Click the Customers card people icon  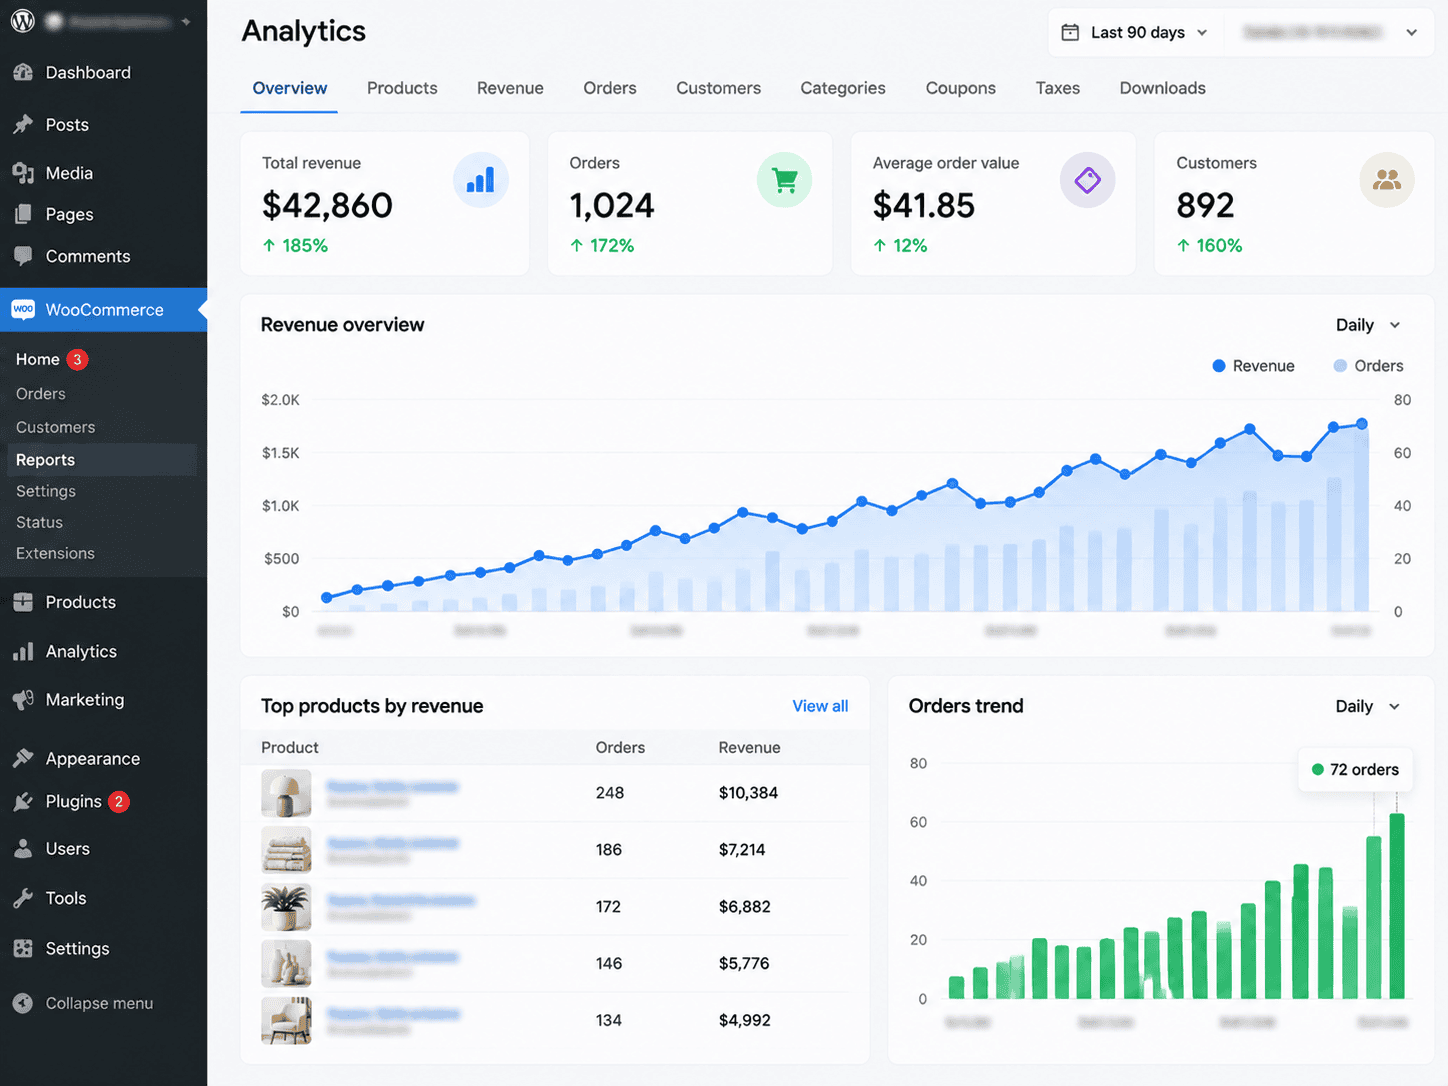[1387, 180]
